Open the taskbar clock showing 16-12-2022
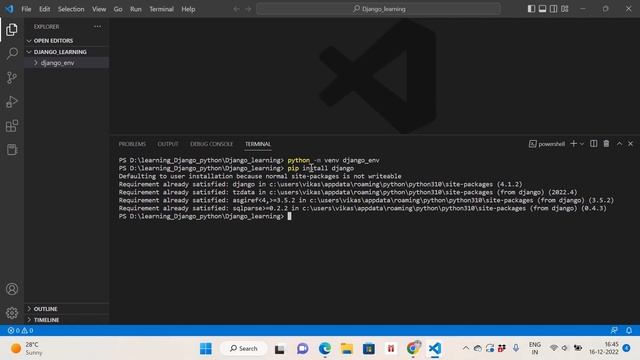Screen dimensions: 640x360 pos(604,348)
